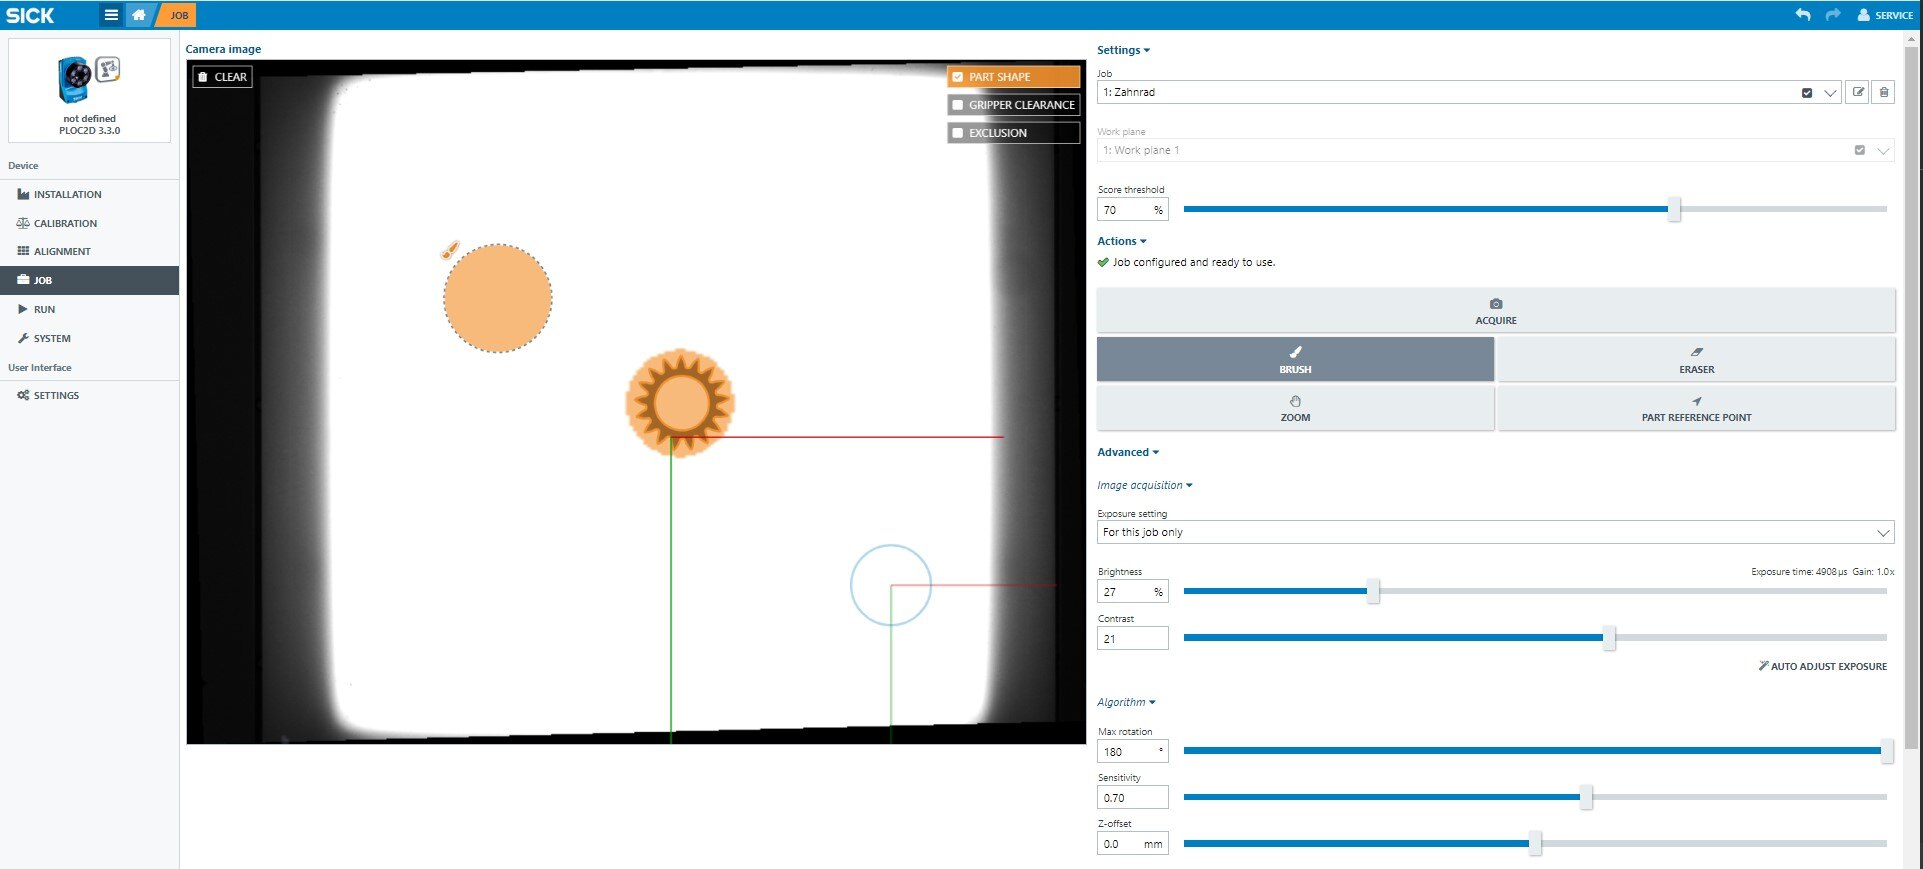Click the undo arrow icon
The width and height of the screenshot is (1923, 869).
point(1803,15)
